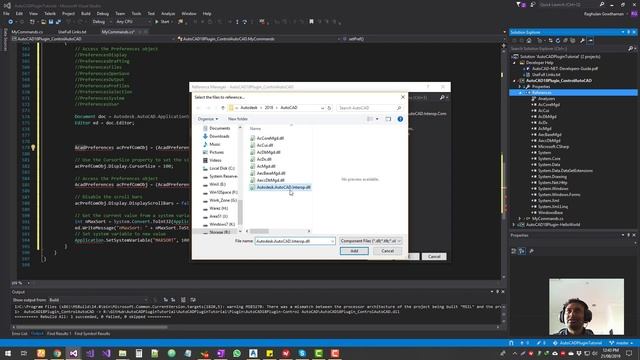Switch to the Useful Links.txt tab

72,32
